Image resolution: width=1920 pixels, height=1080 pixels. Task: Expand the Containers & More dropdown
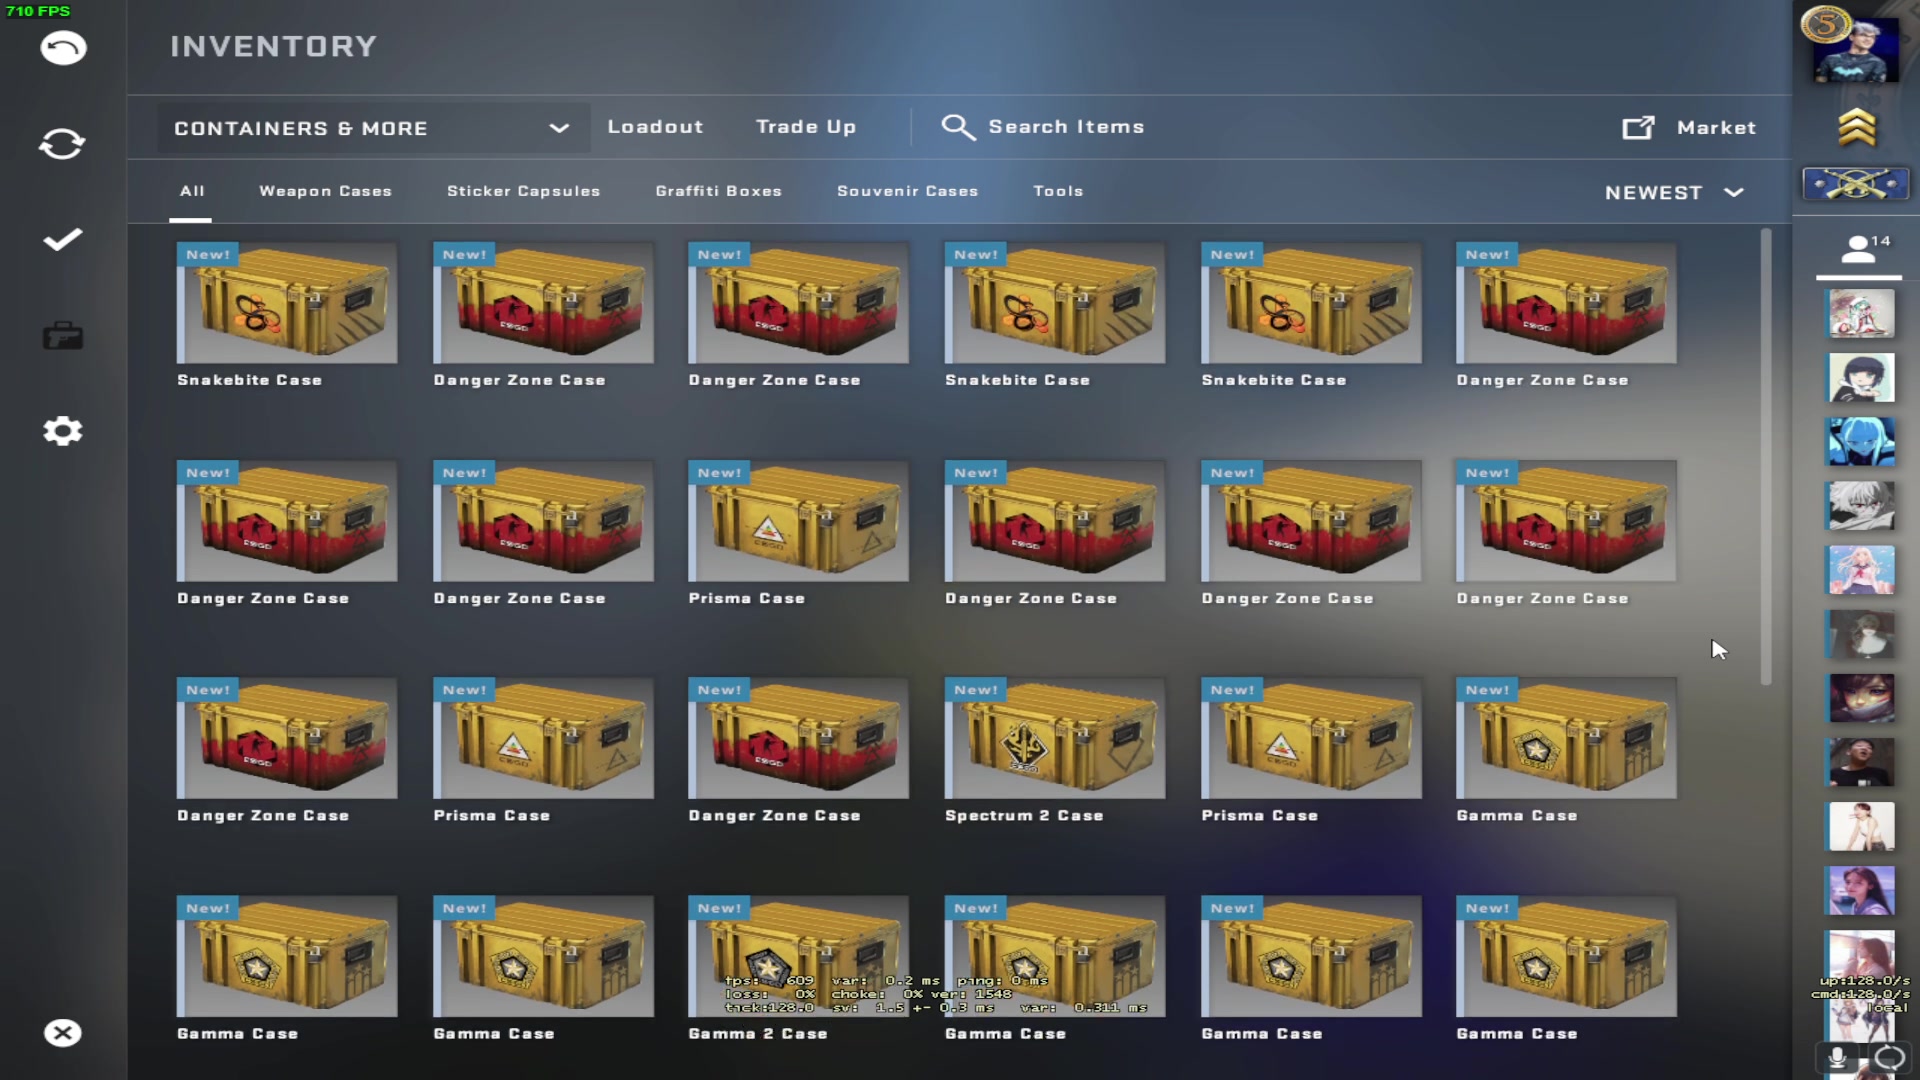click(x=372, y=128)
